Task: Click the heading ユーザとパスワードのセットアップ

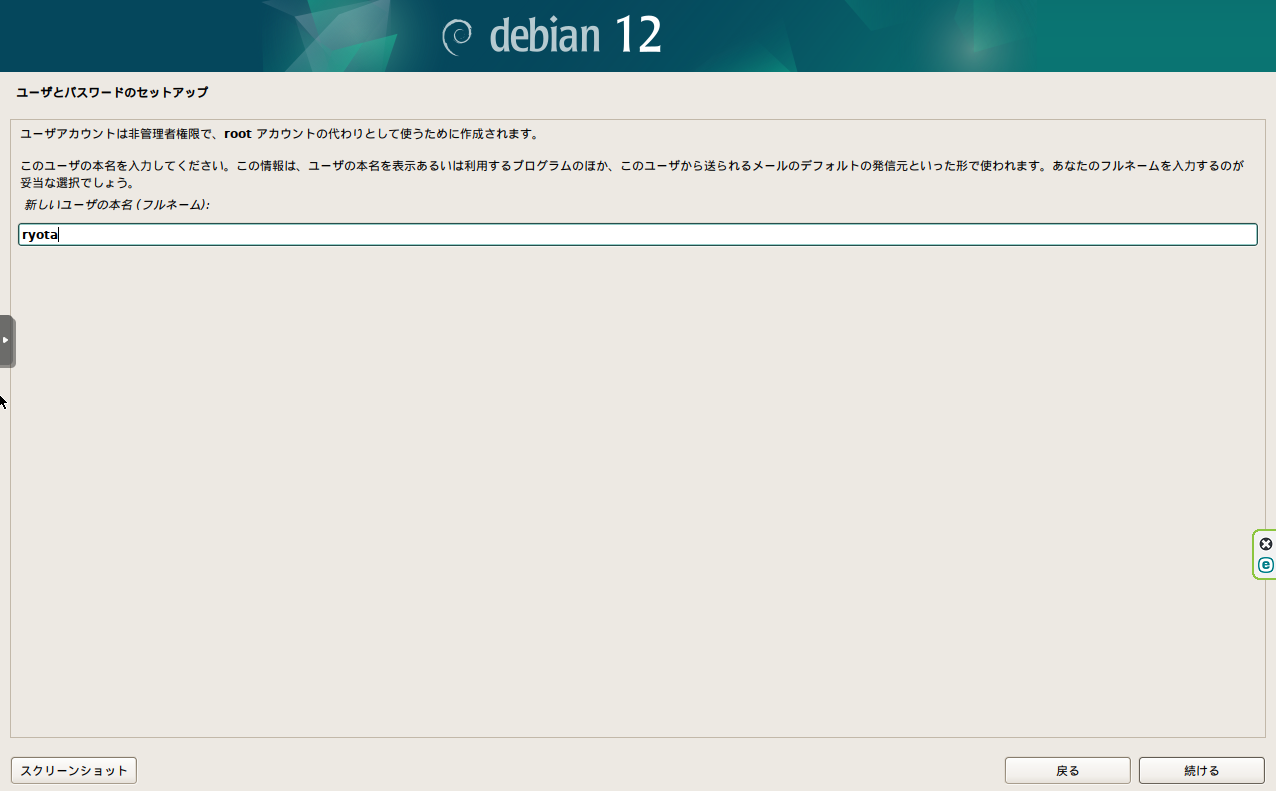Action: (x=110, y=92)
